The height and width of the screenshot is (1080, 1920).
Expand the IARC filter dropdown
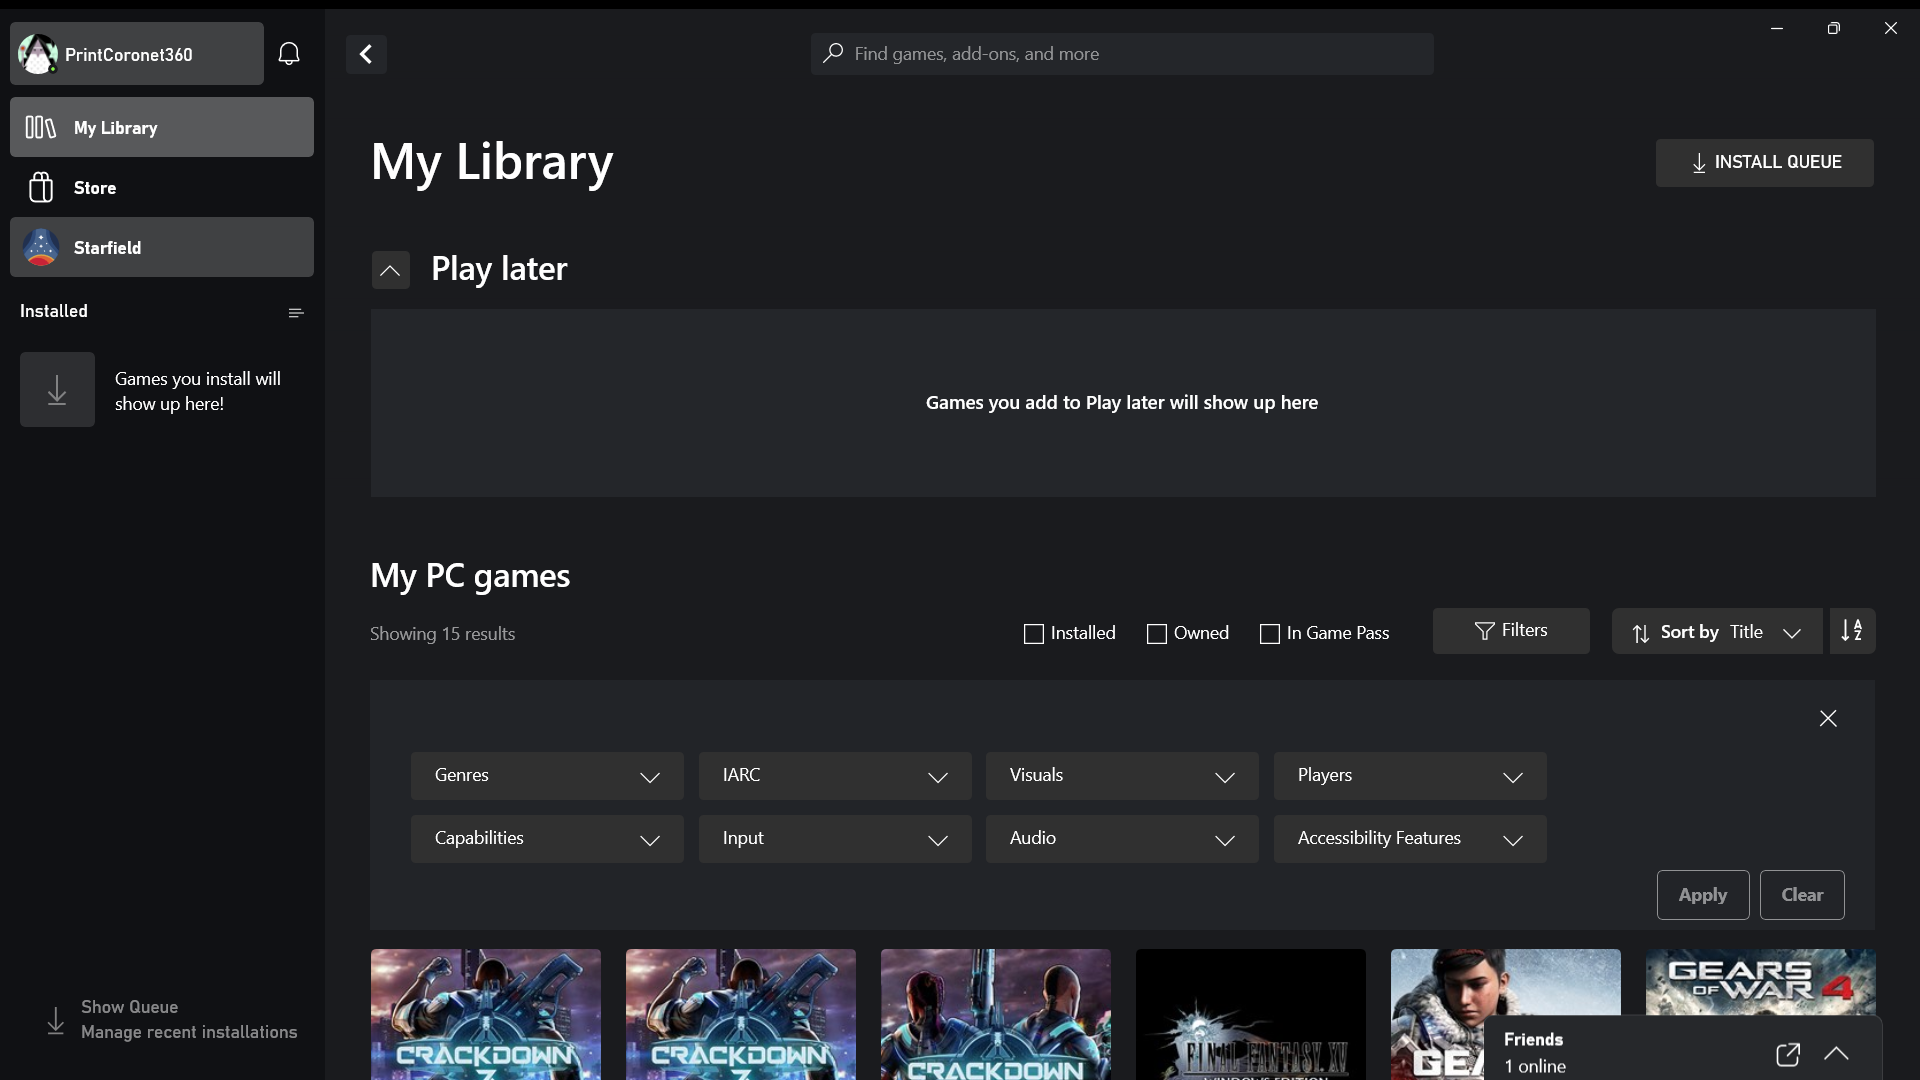[835, 776]
